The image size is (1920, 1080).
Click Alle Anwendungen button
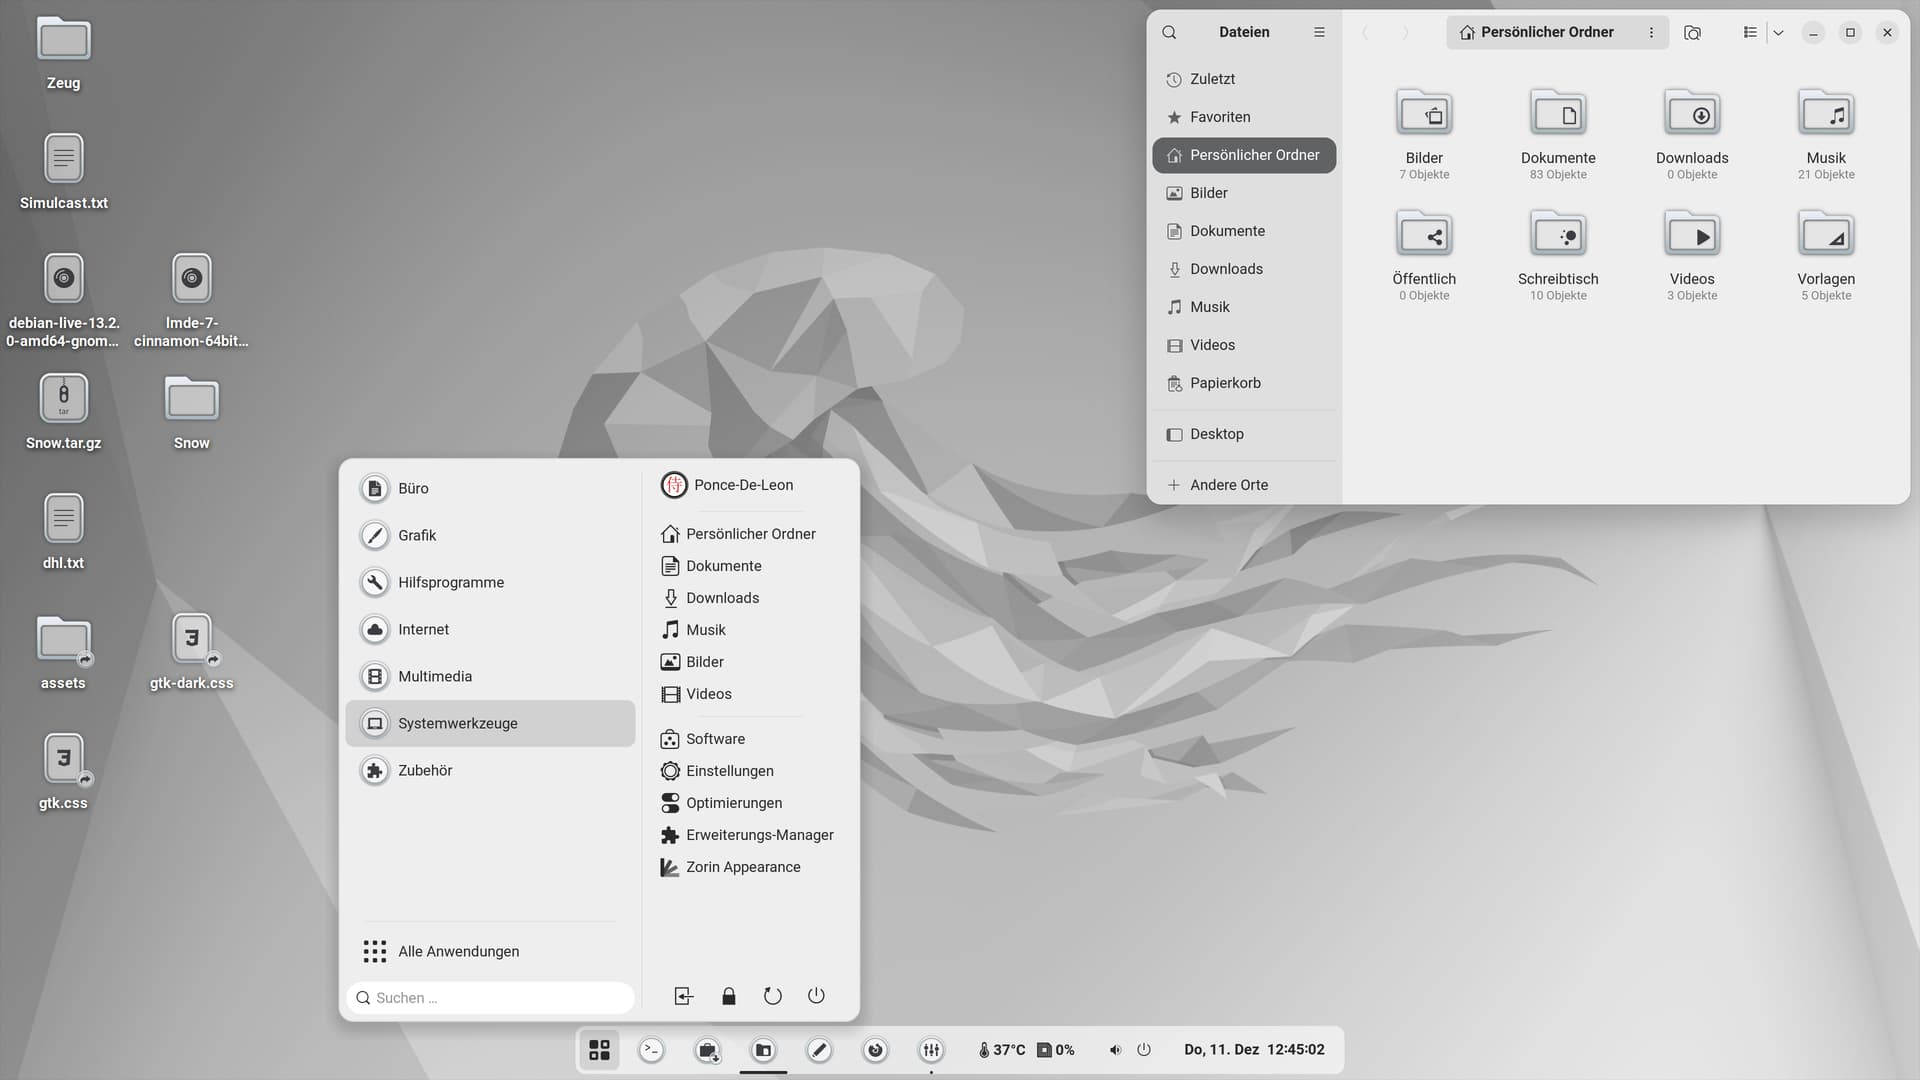pyautogui.click(x=458, y=951)
